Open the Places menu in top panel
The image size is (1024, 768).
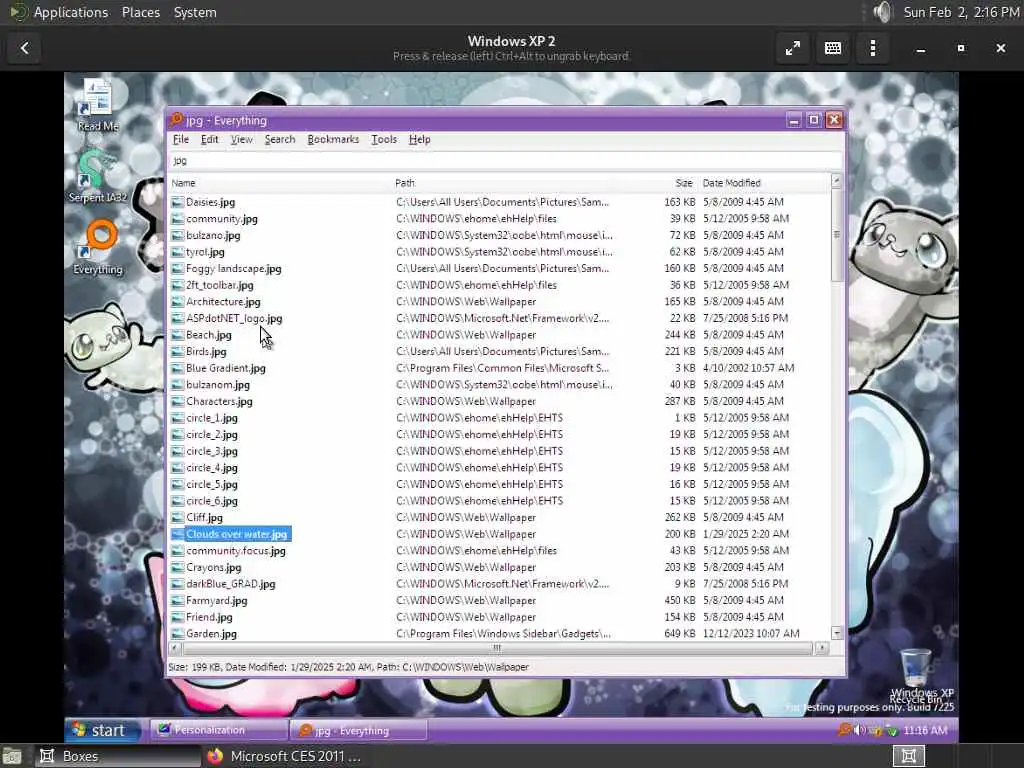pos(140,12)
